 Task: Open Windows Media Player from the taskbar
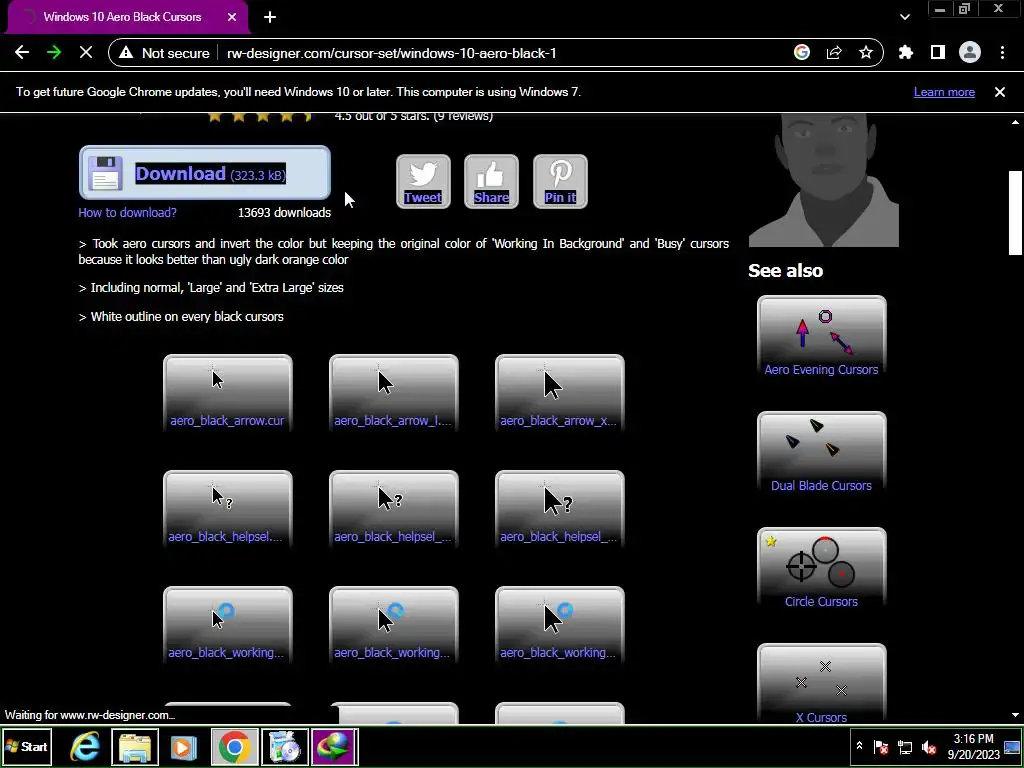[184, 746]
